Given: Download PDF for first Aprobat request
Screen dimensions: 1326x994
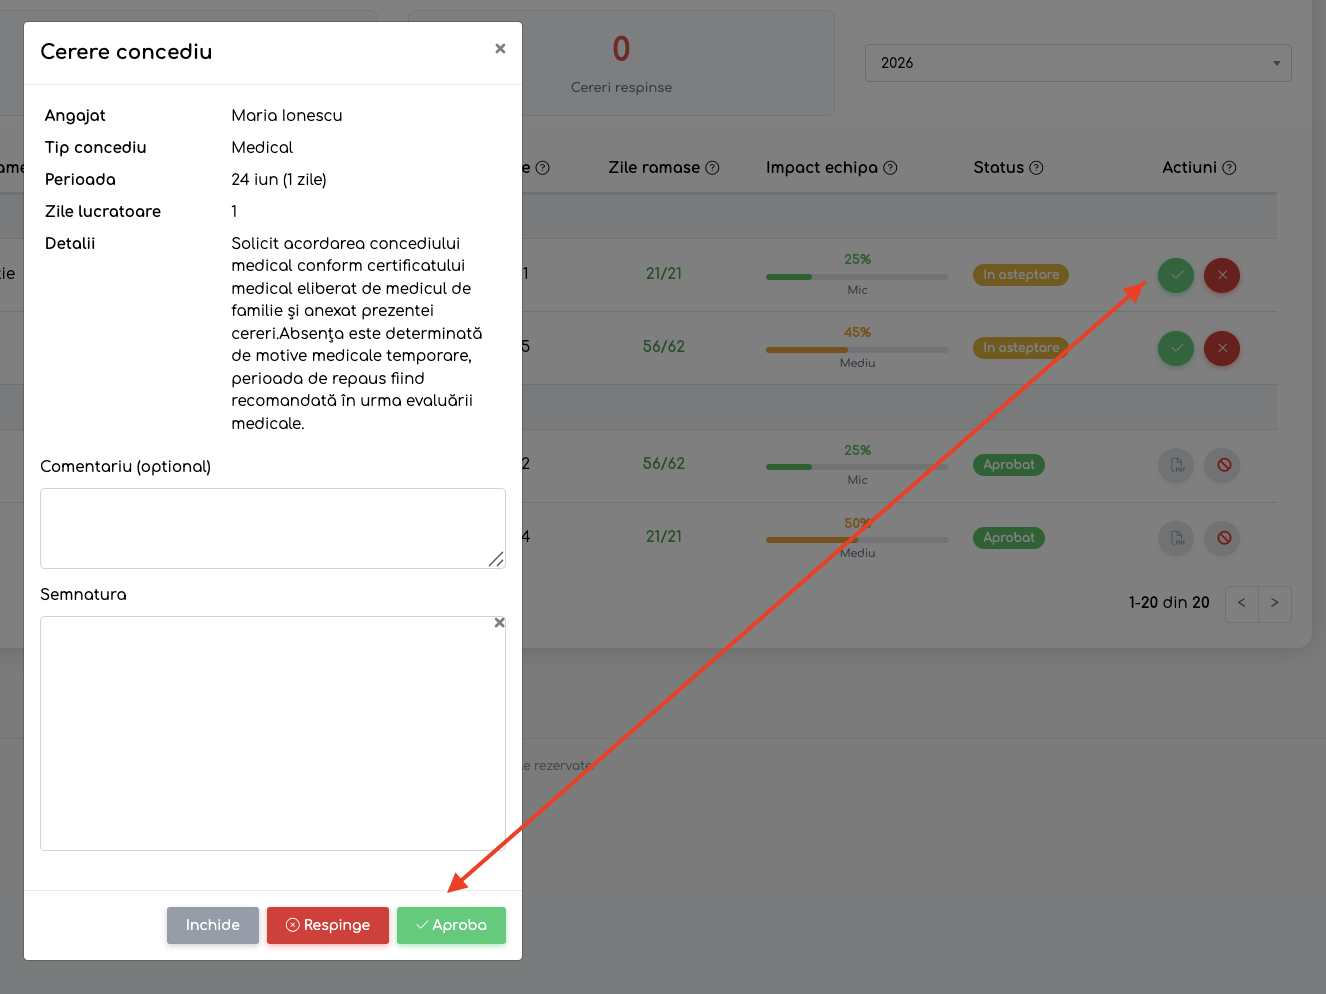Looking at the screenshot, I should tap(1176, 465).
